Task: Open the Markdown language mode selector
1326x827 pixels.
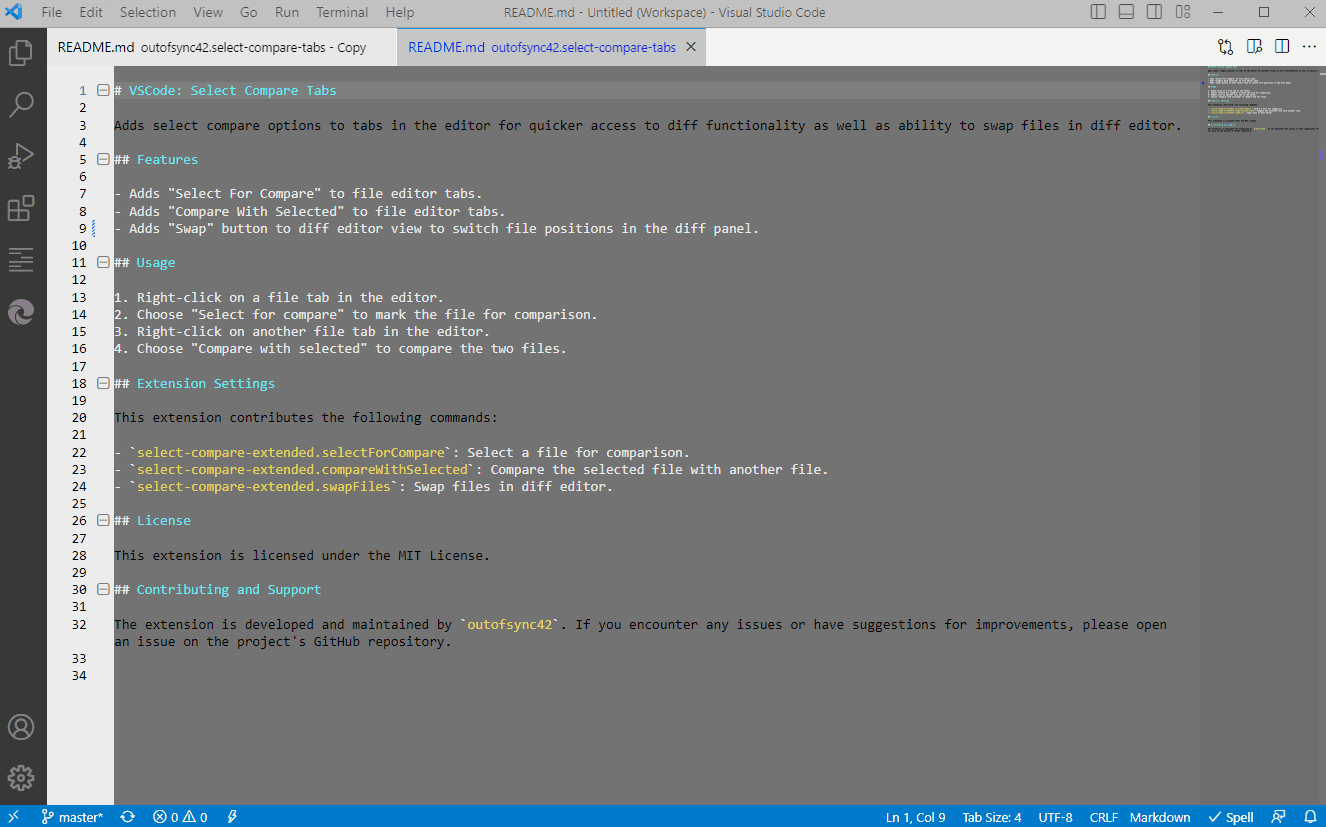Action: tap(1160, 817)
